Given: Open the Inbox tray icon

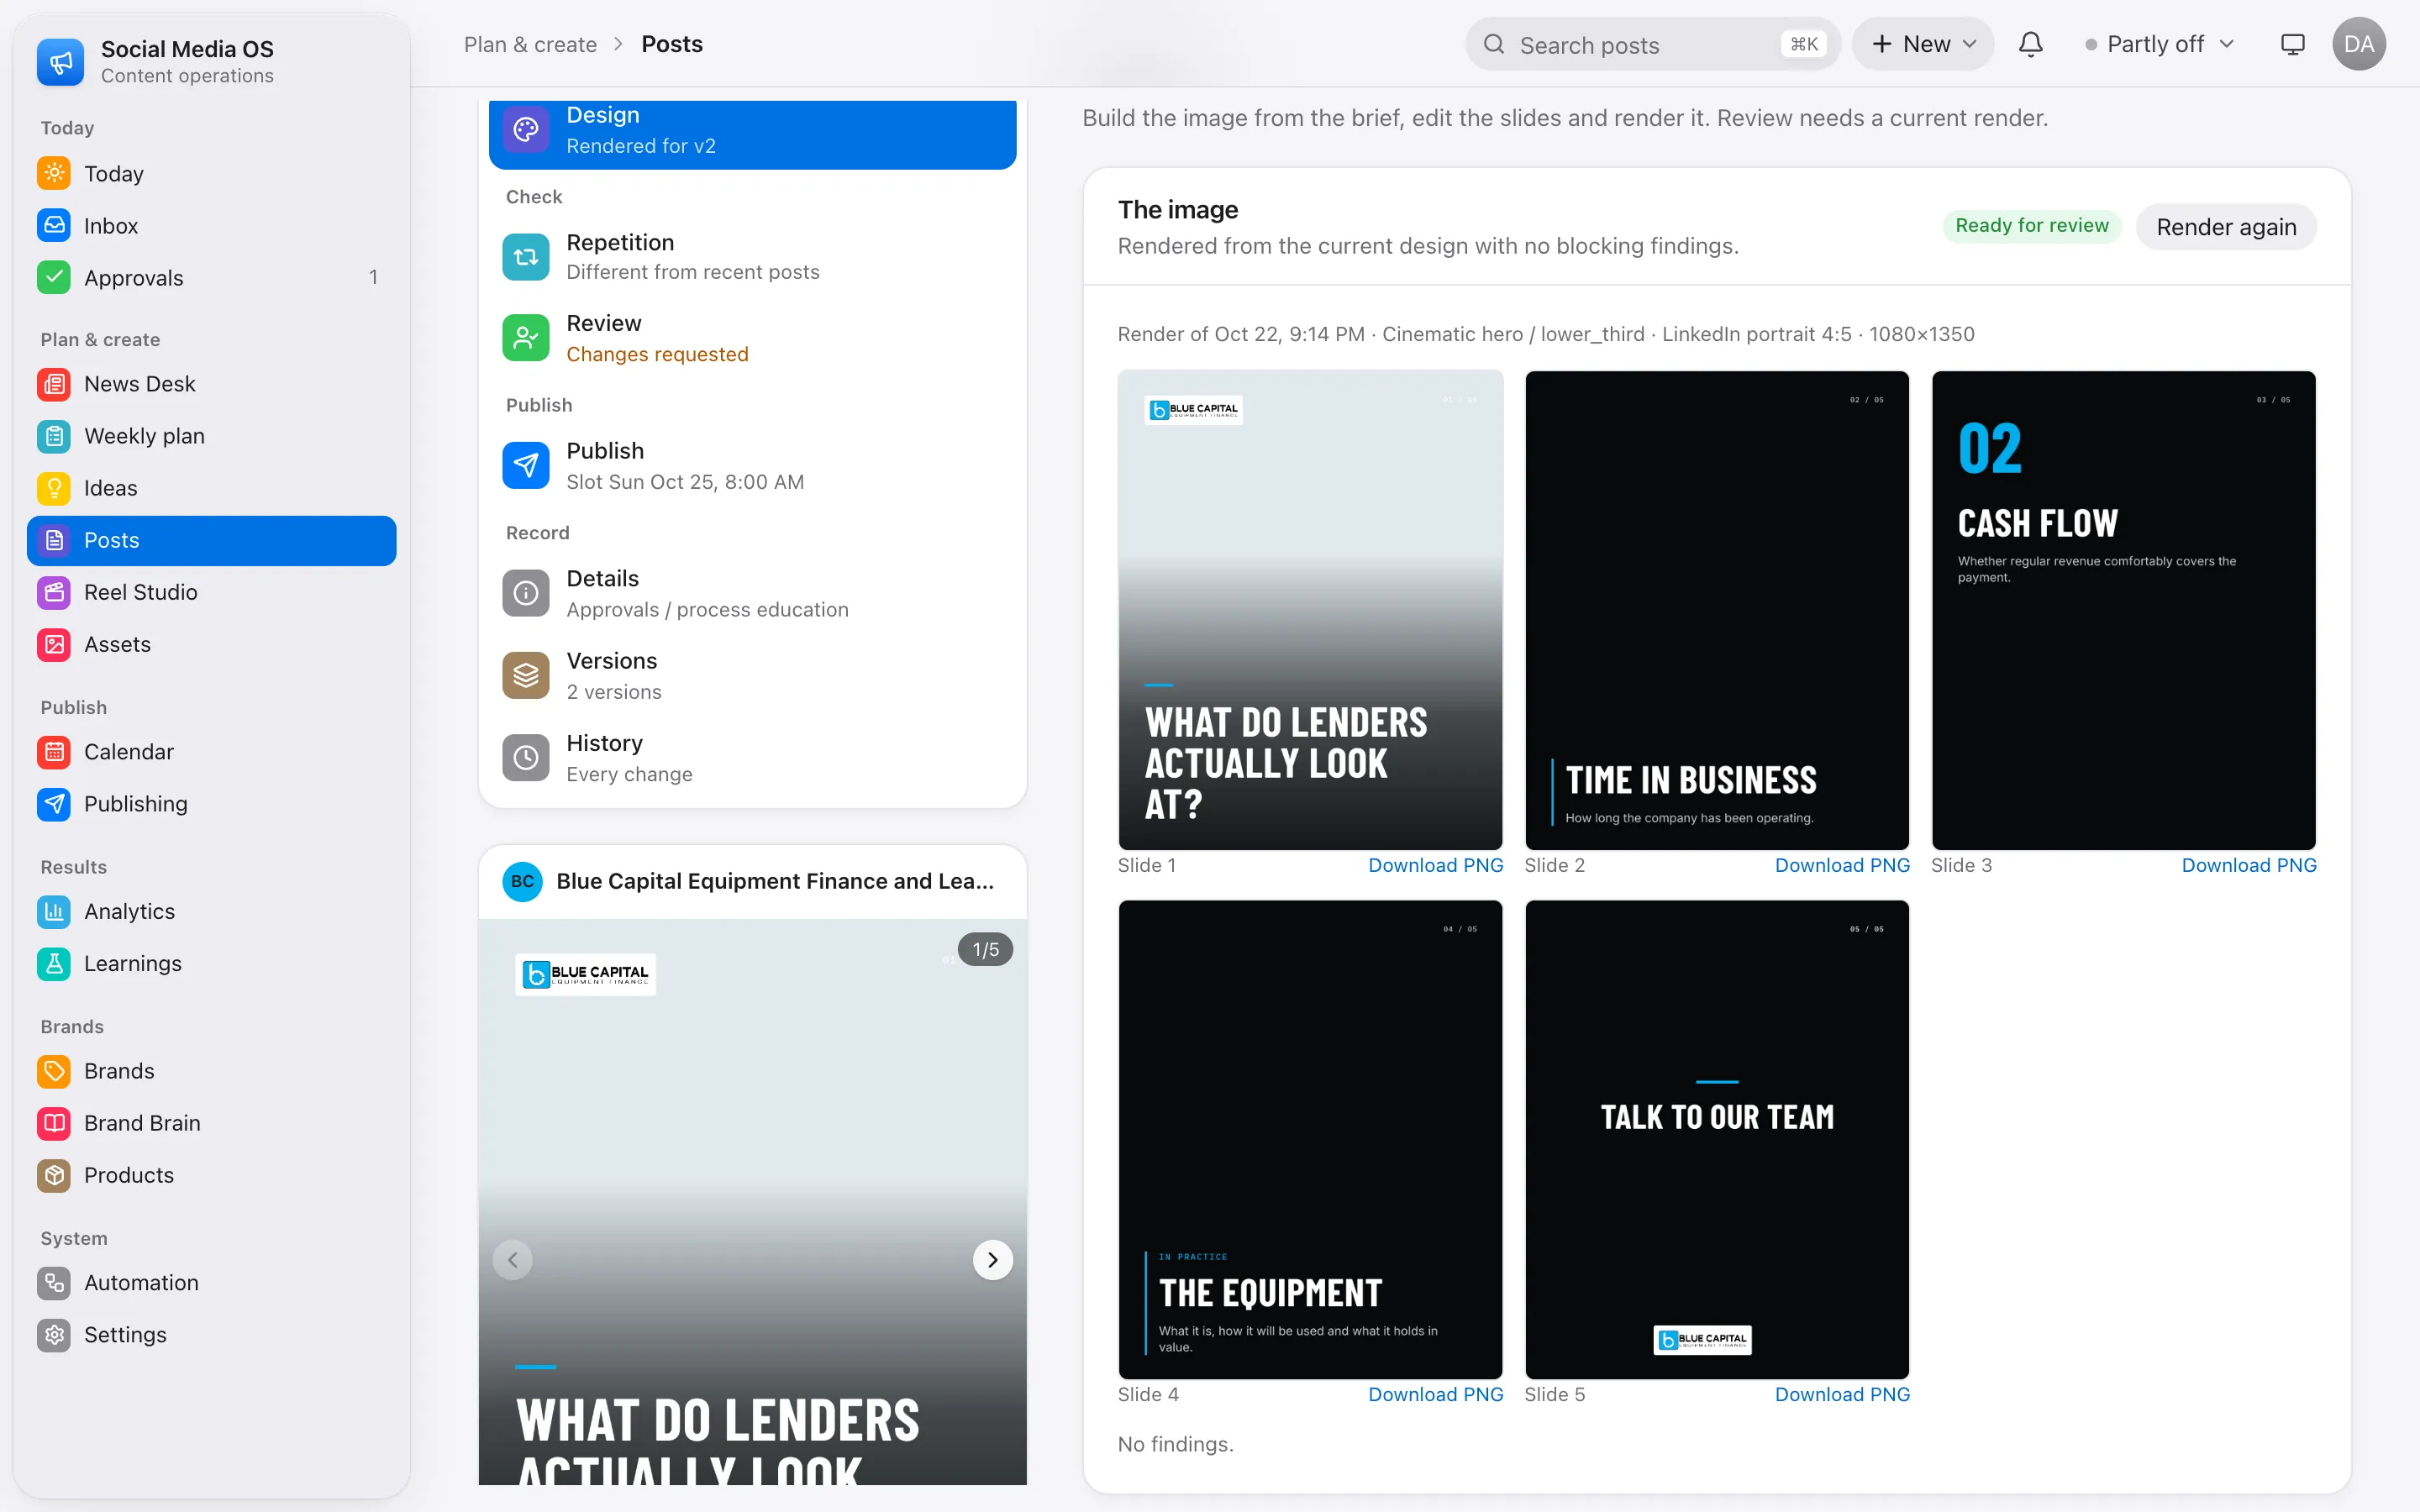Looking at the screenshot, I should point(54,226).
